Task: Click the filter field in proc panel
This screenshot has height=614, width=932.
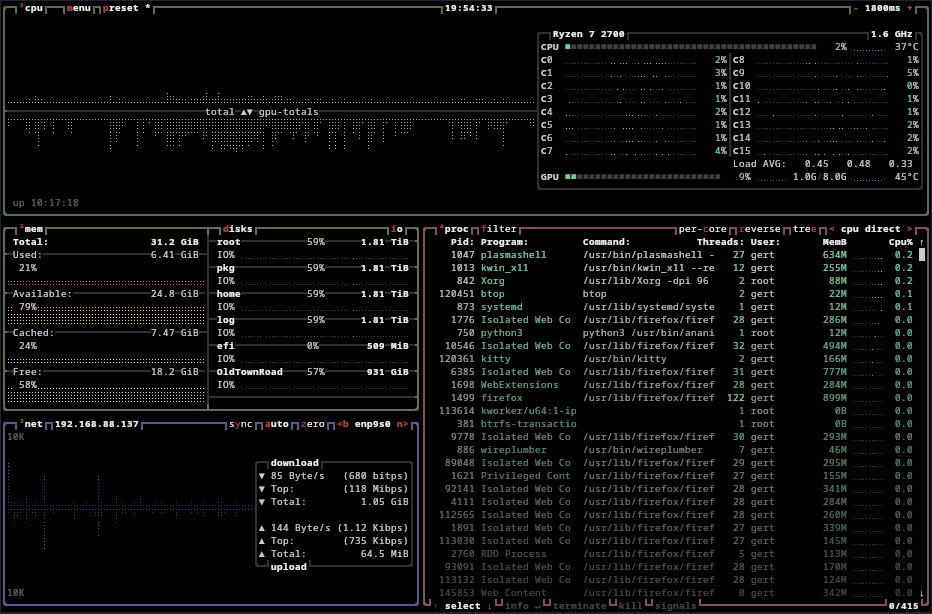Action: [500, 229]
